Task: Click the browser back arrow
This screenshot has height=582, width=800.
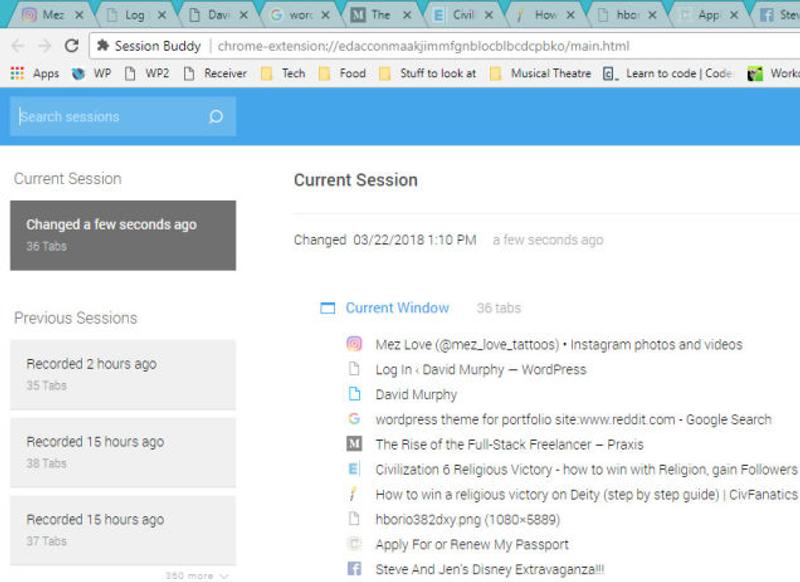Action: click(x=18, y=46)
